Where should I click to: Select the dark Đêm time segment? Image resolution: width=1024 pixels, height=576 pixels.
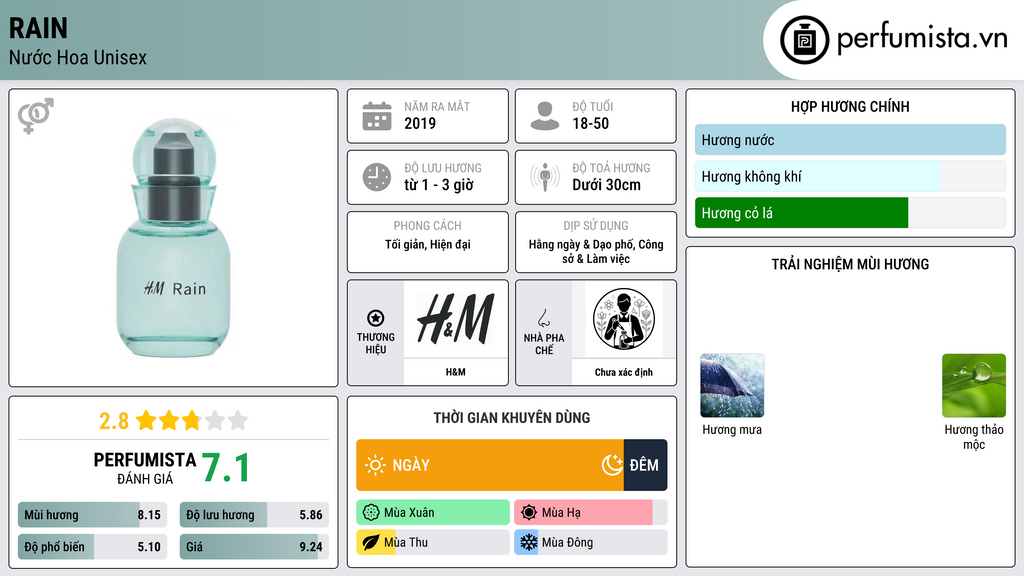click(645, 465)
